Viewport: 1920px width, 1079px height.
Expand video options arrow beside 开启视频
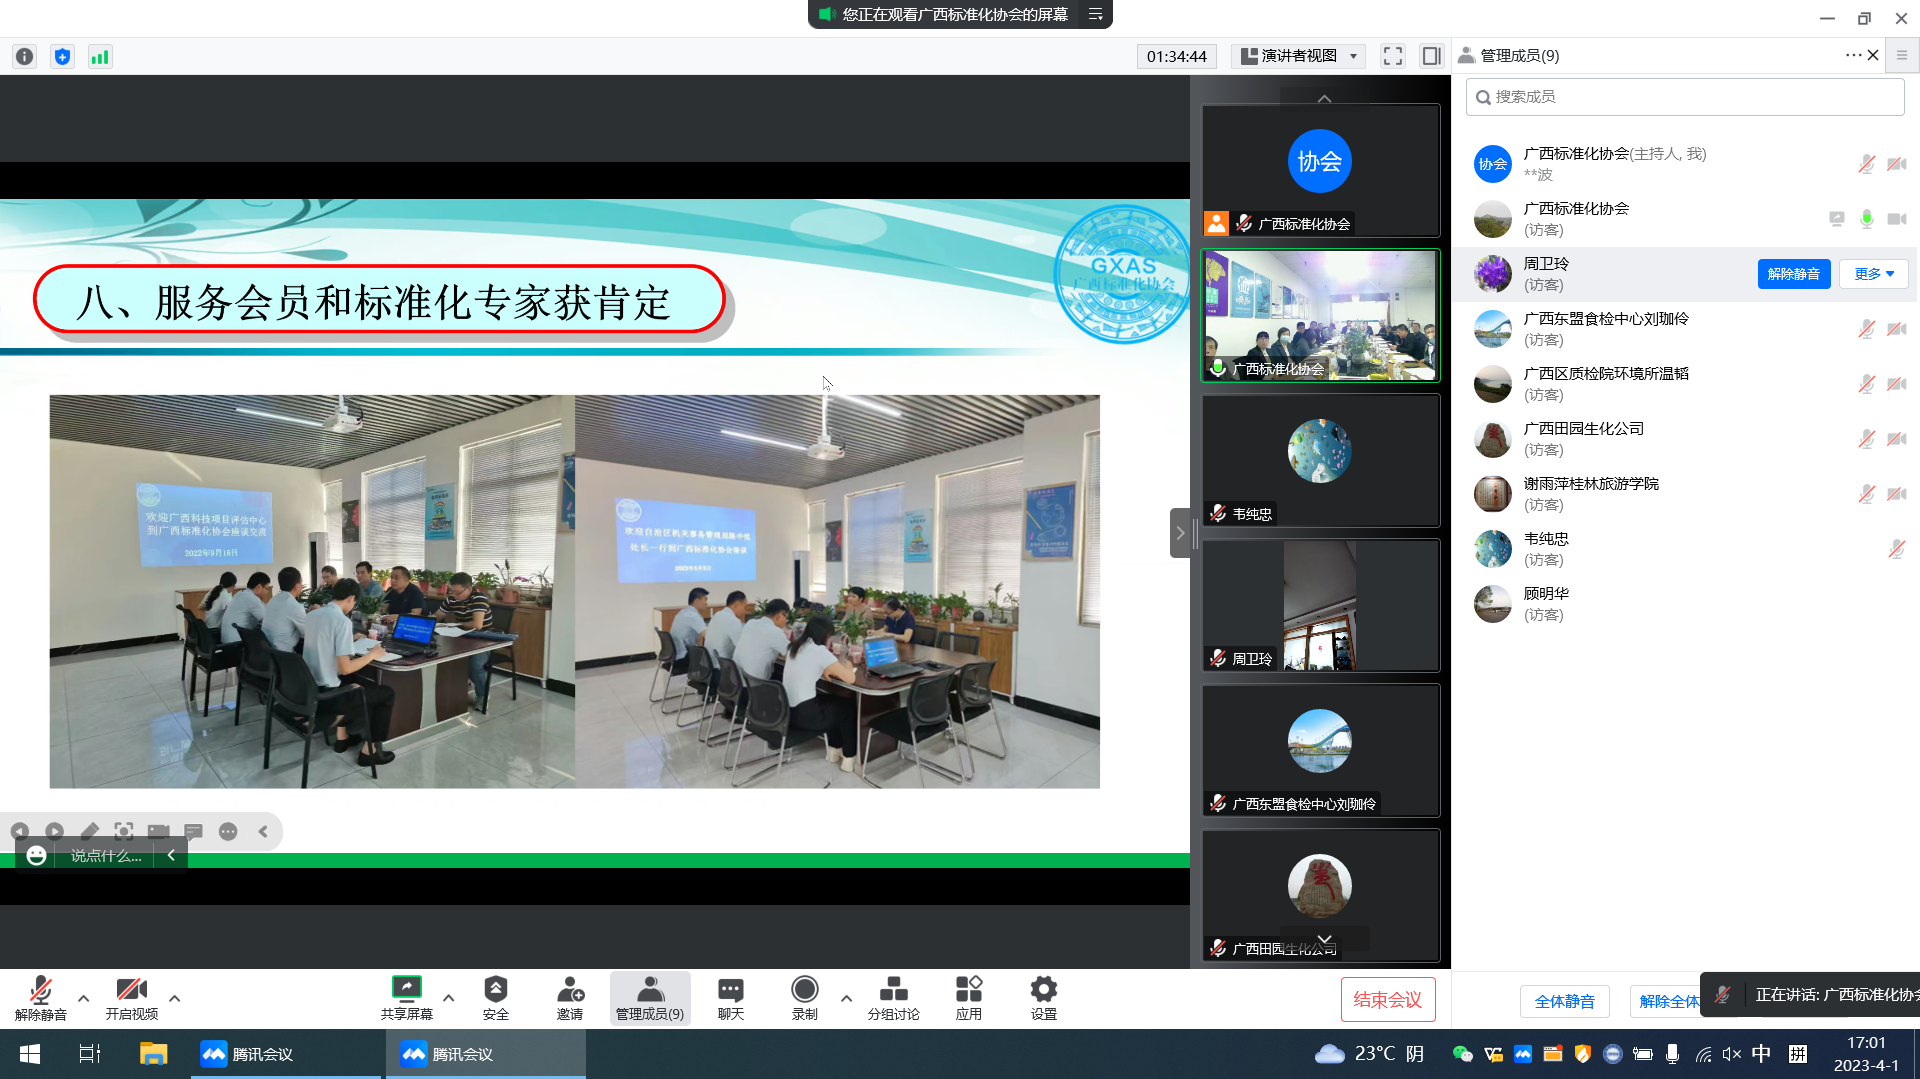tap(175, 998)
